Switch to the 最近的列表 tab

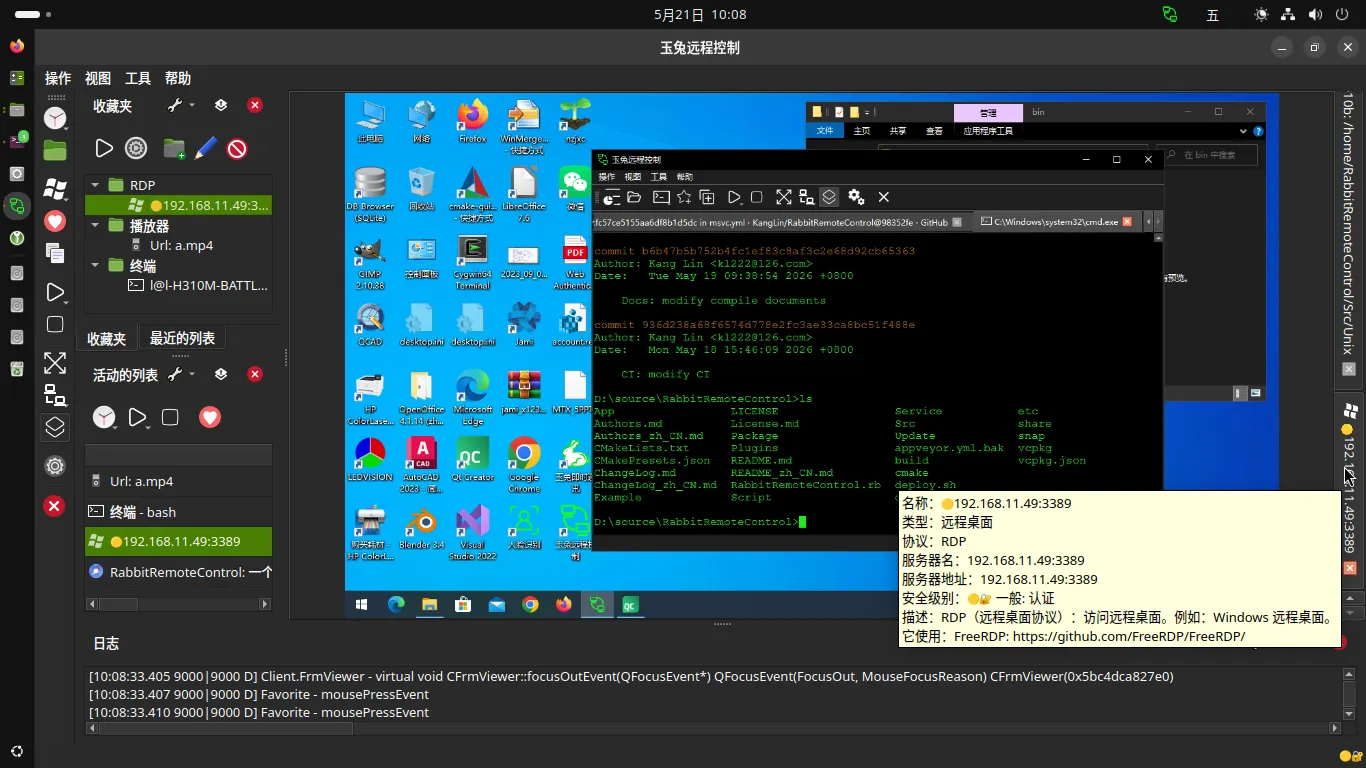pyautogui.click(x=182, y=338)
